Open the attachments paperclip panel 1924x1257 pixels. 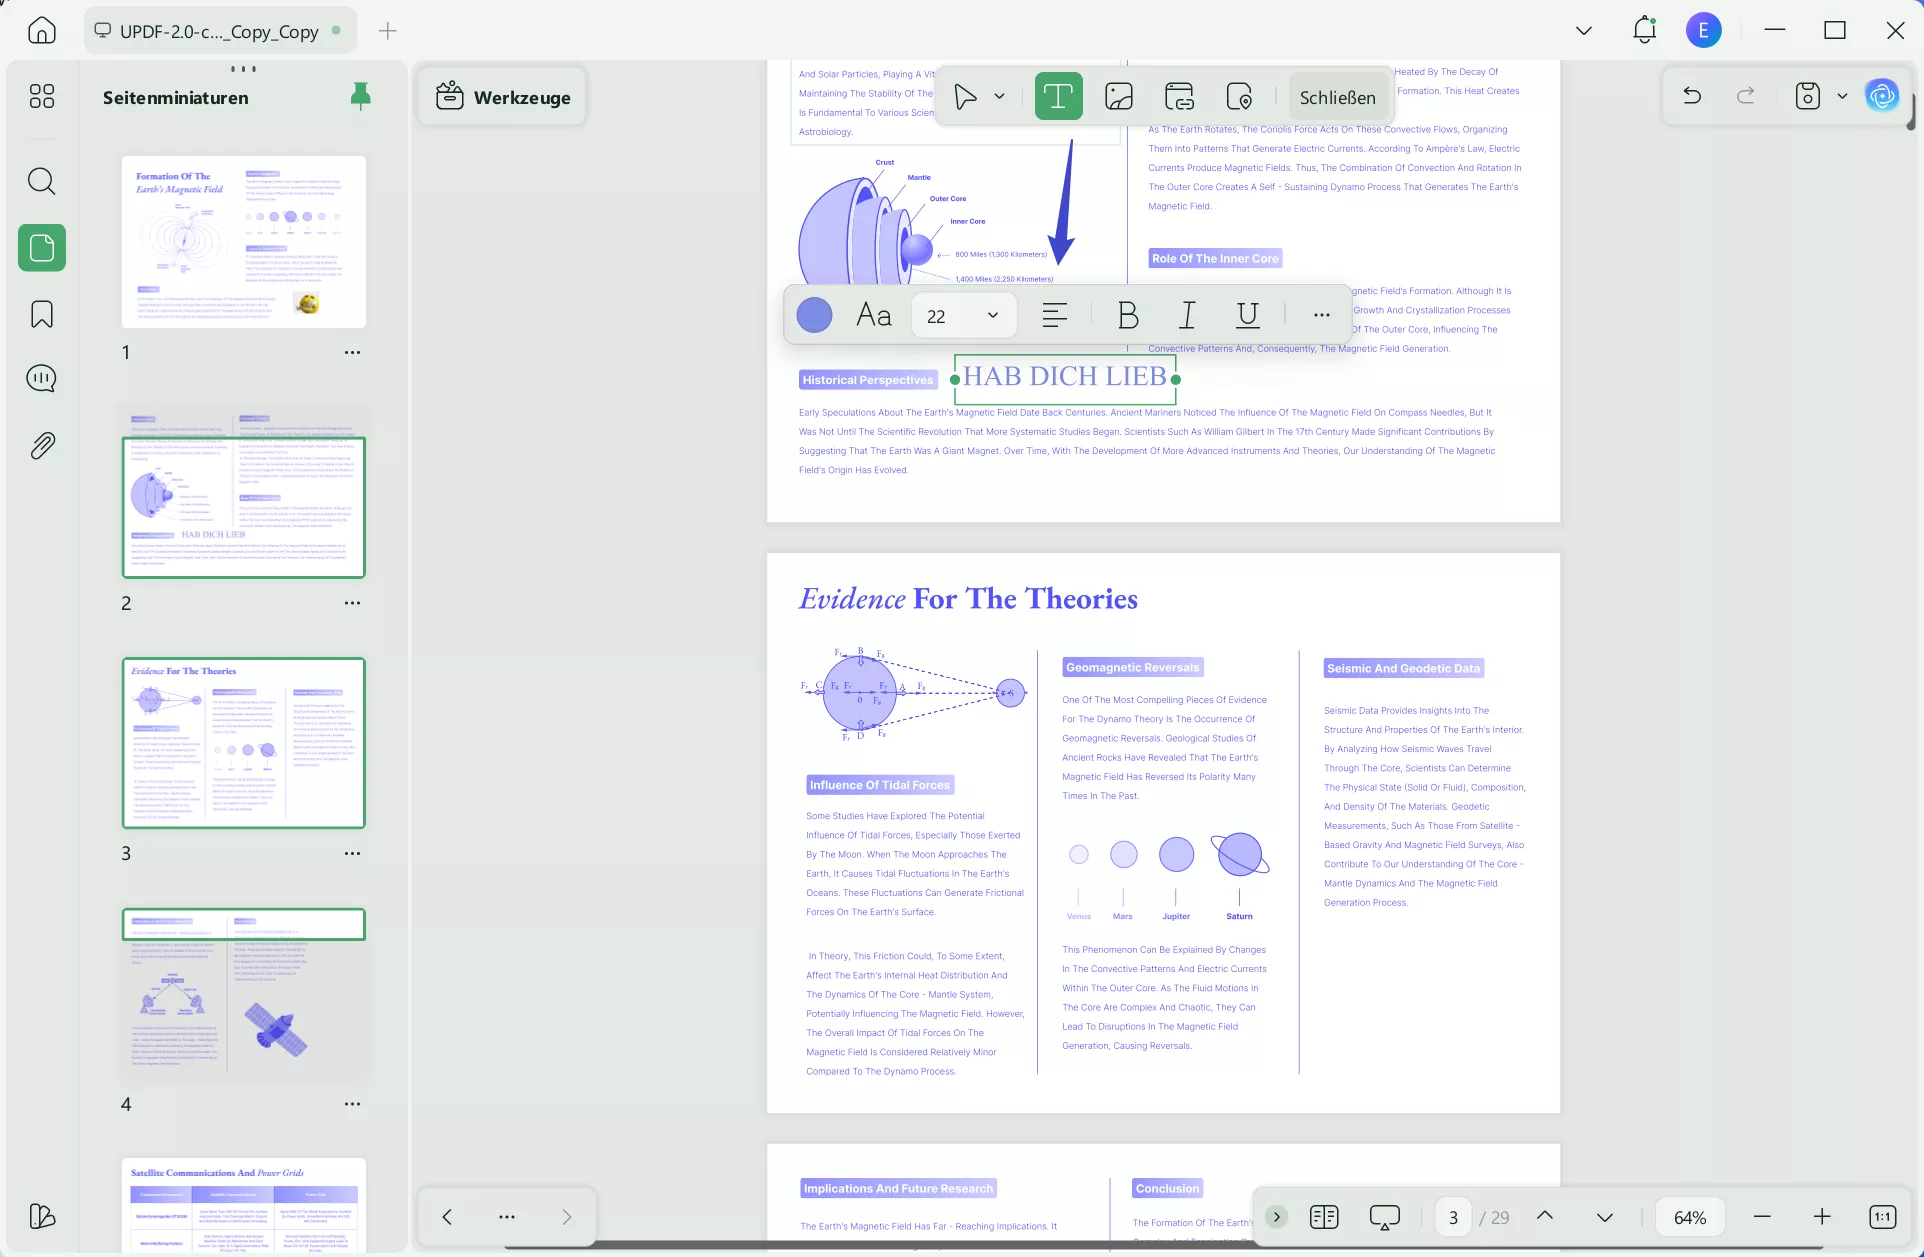tap(42, 445)
